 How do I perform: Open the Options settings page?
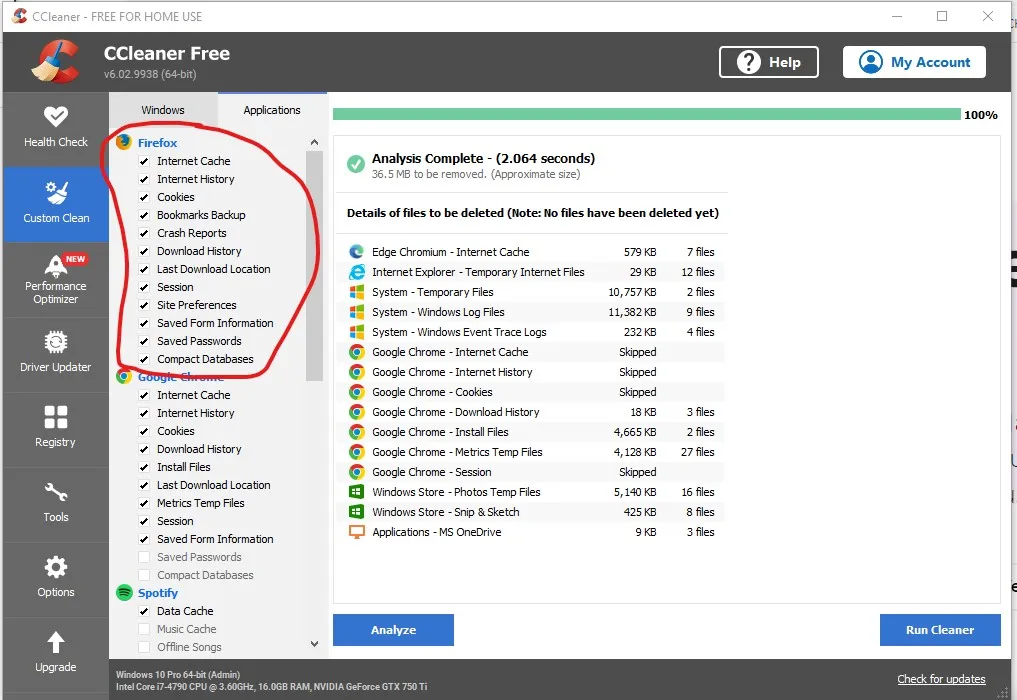click(x=56, y=578)
